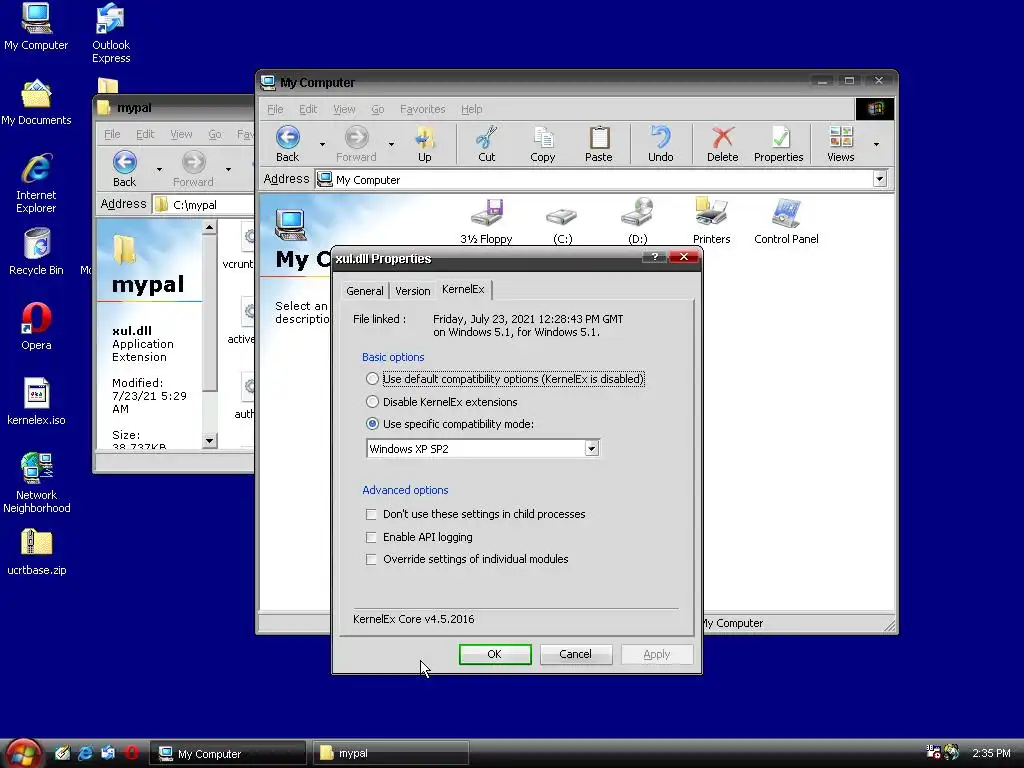
Task: Click the Up folder icon in My Computer
Action: [424, 144]
